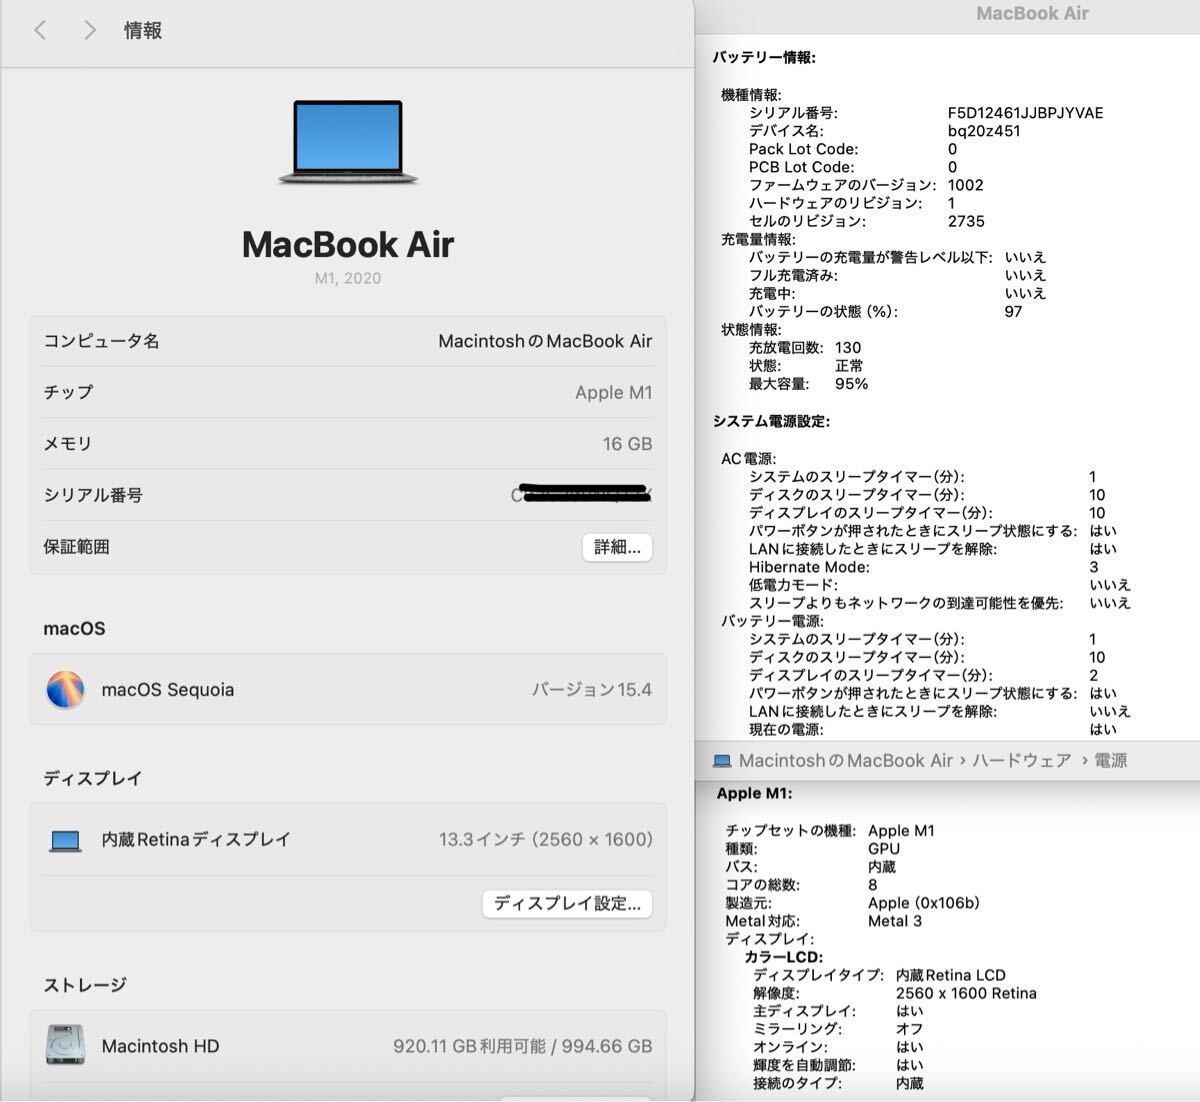Click the macOS Sequoia name text
This screenshot has width=1200, height=1102.
coord(168,690)
